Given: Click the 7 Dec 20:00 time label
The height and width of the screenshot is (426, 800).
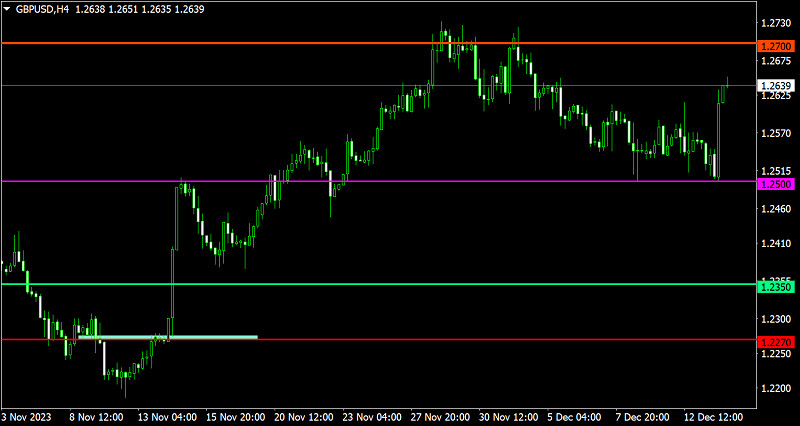Looking at the screenshot, I should 643,416.
